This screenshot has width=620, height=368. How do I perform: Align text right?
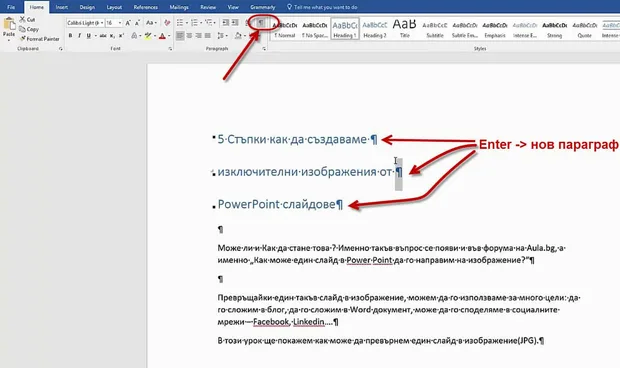tap(198, 36)
